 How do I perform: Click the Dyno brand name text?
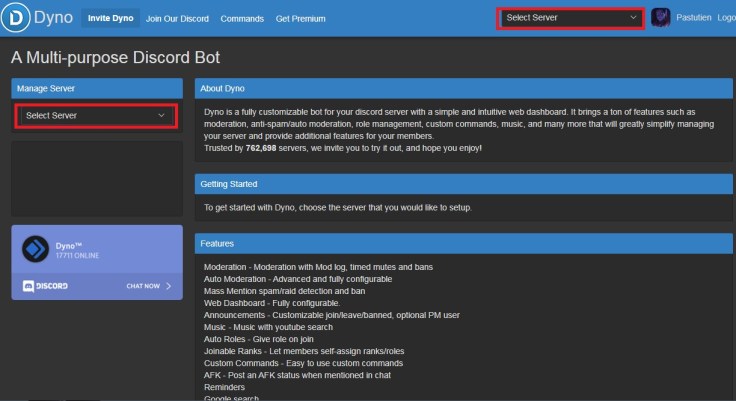pos(54,18)
